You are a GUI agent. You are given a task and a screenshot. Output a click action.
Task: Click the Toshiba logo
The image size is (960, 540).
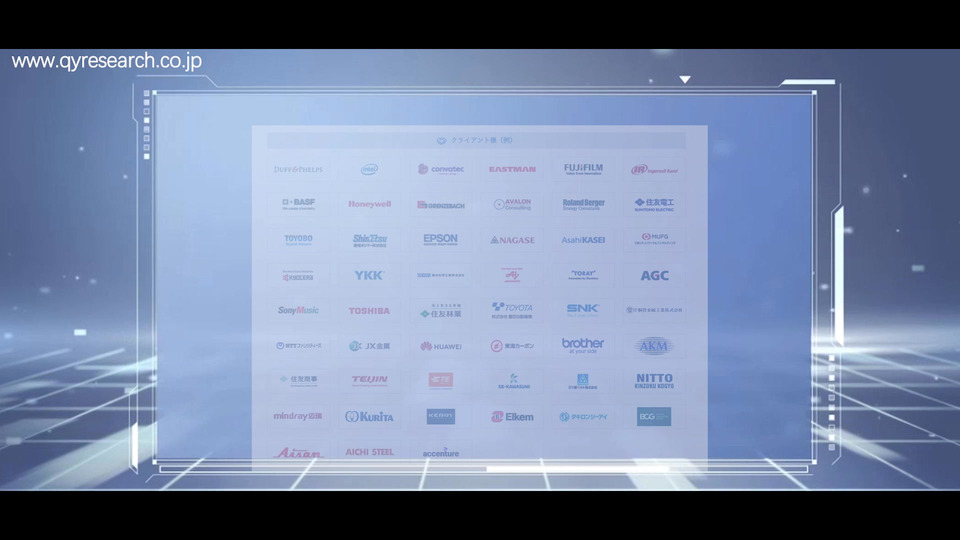pos(369,311)
